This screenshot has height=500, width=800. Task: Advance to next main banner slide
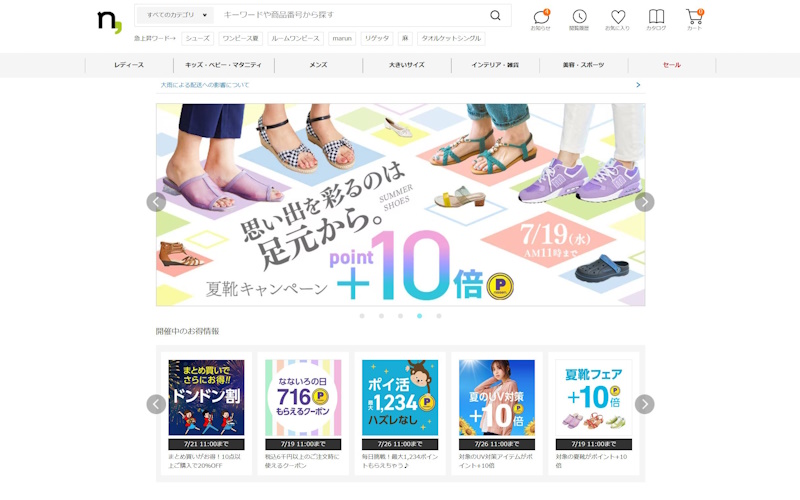(x=645, y=202)
